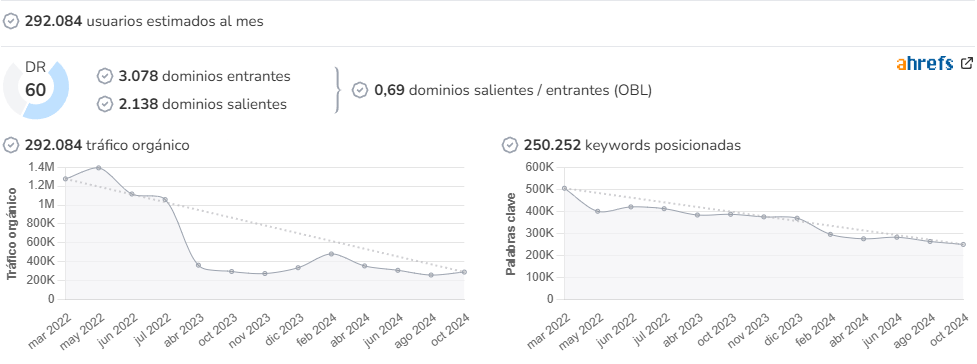This screenshot has width=977, height=364.
Task: Select '3.078 dominios entrantes' text
Action: coord(204,76)
